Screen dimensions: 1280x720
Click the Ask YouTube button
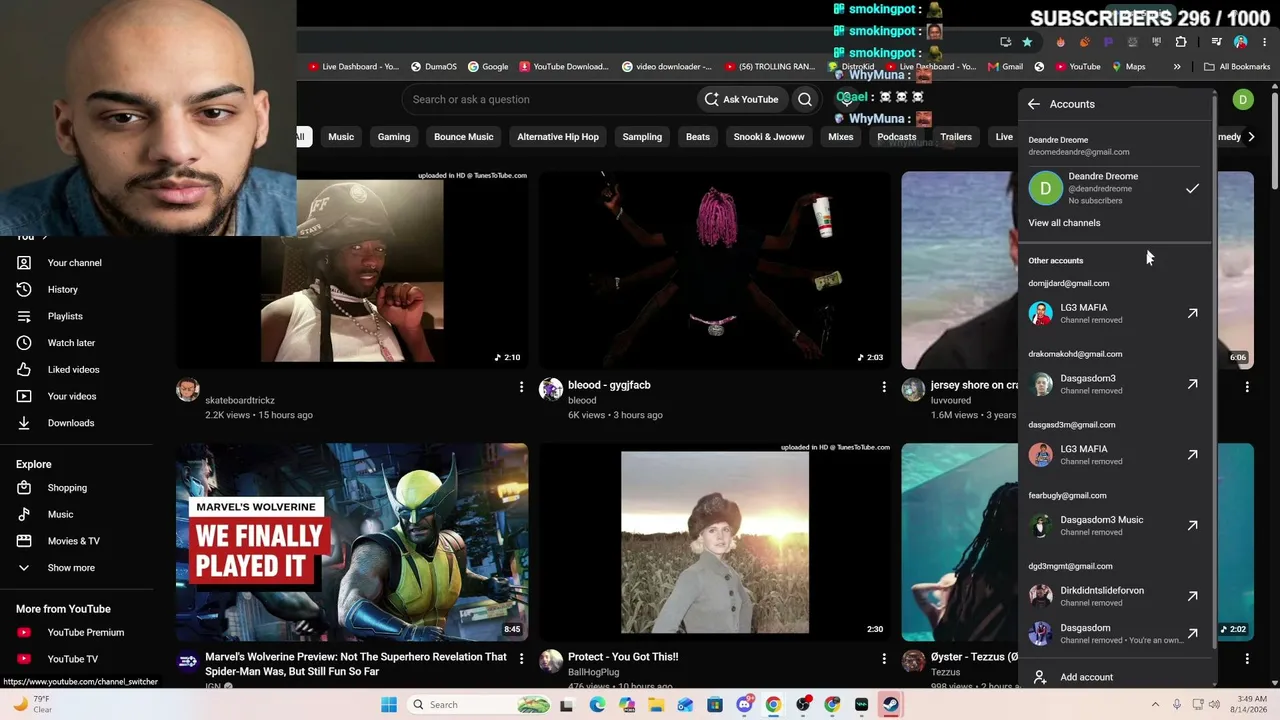[x=741, y=99]
